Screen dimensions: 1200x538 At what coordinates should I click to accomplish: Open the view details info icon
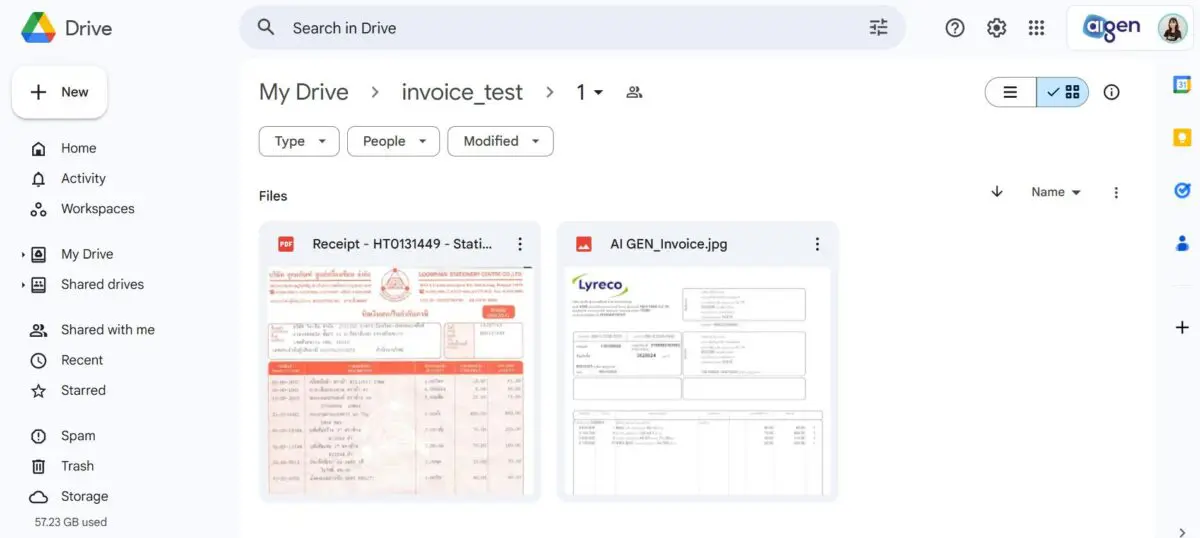(1111, 92)
